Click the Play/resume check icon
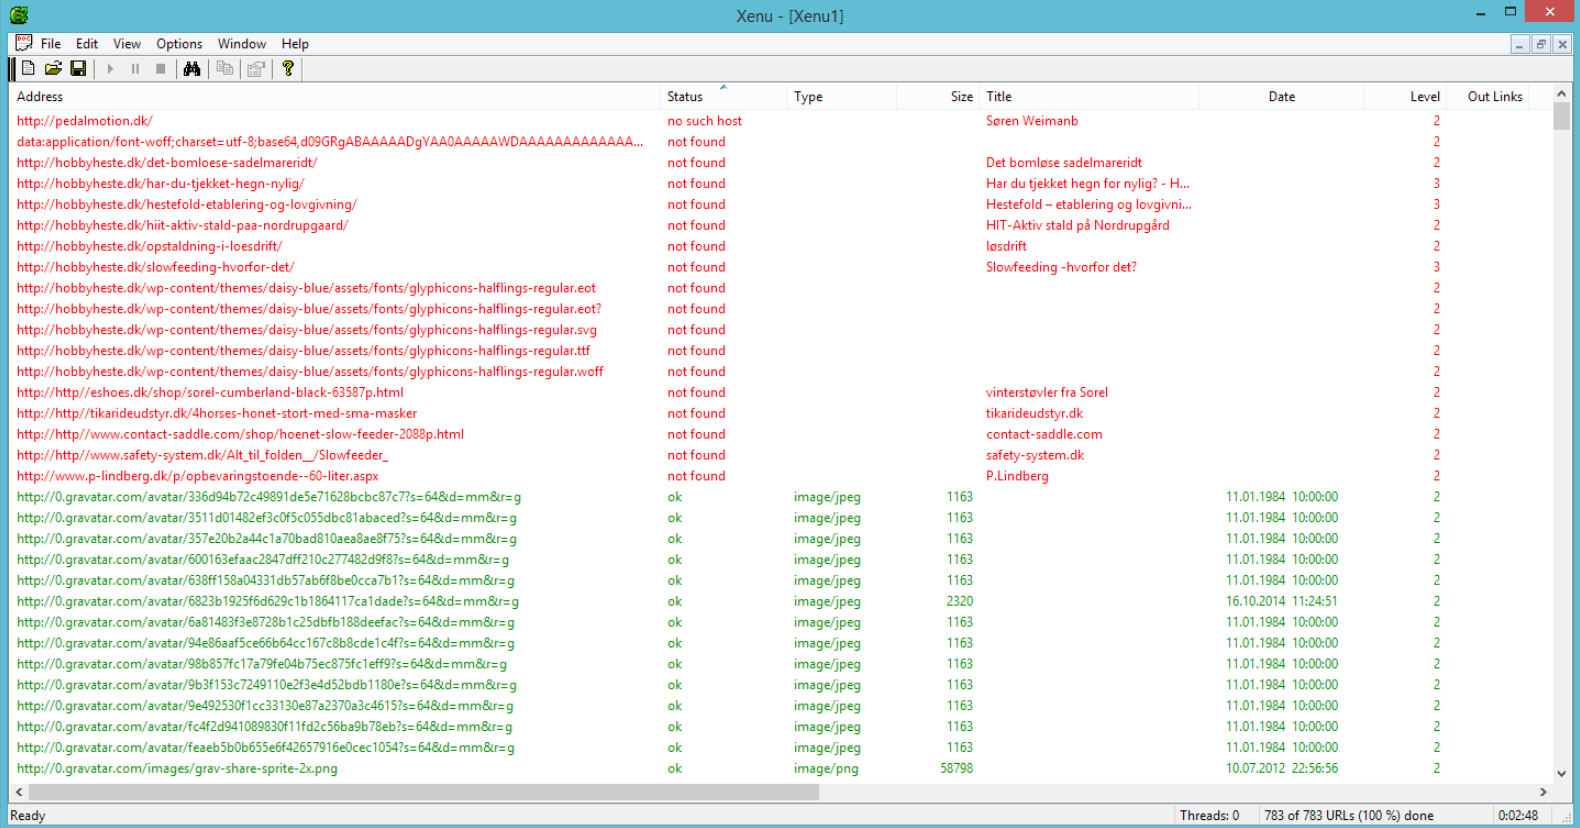This screenshot has height=828, width=1580. pos(110,69)
